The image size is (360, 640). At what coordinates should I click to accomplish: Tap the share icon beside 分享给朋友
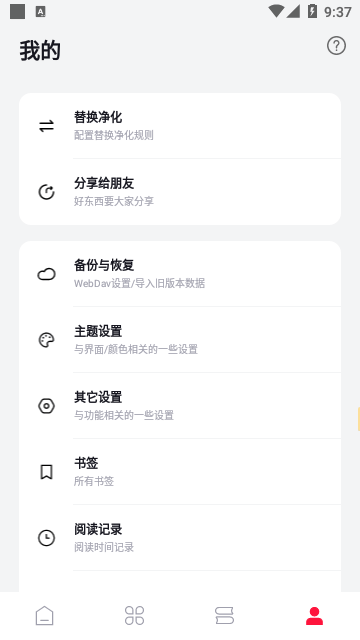click(x=47, y=192)
